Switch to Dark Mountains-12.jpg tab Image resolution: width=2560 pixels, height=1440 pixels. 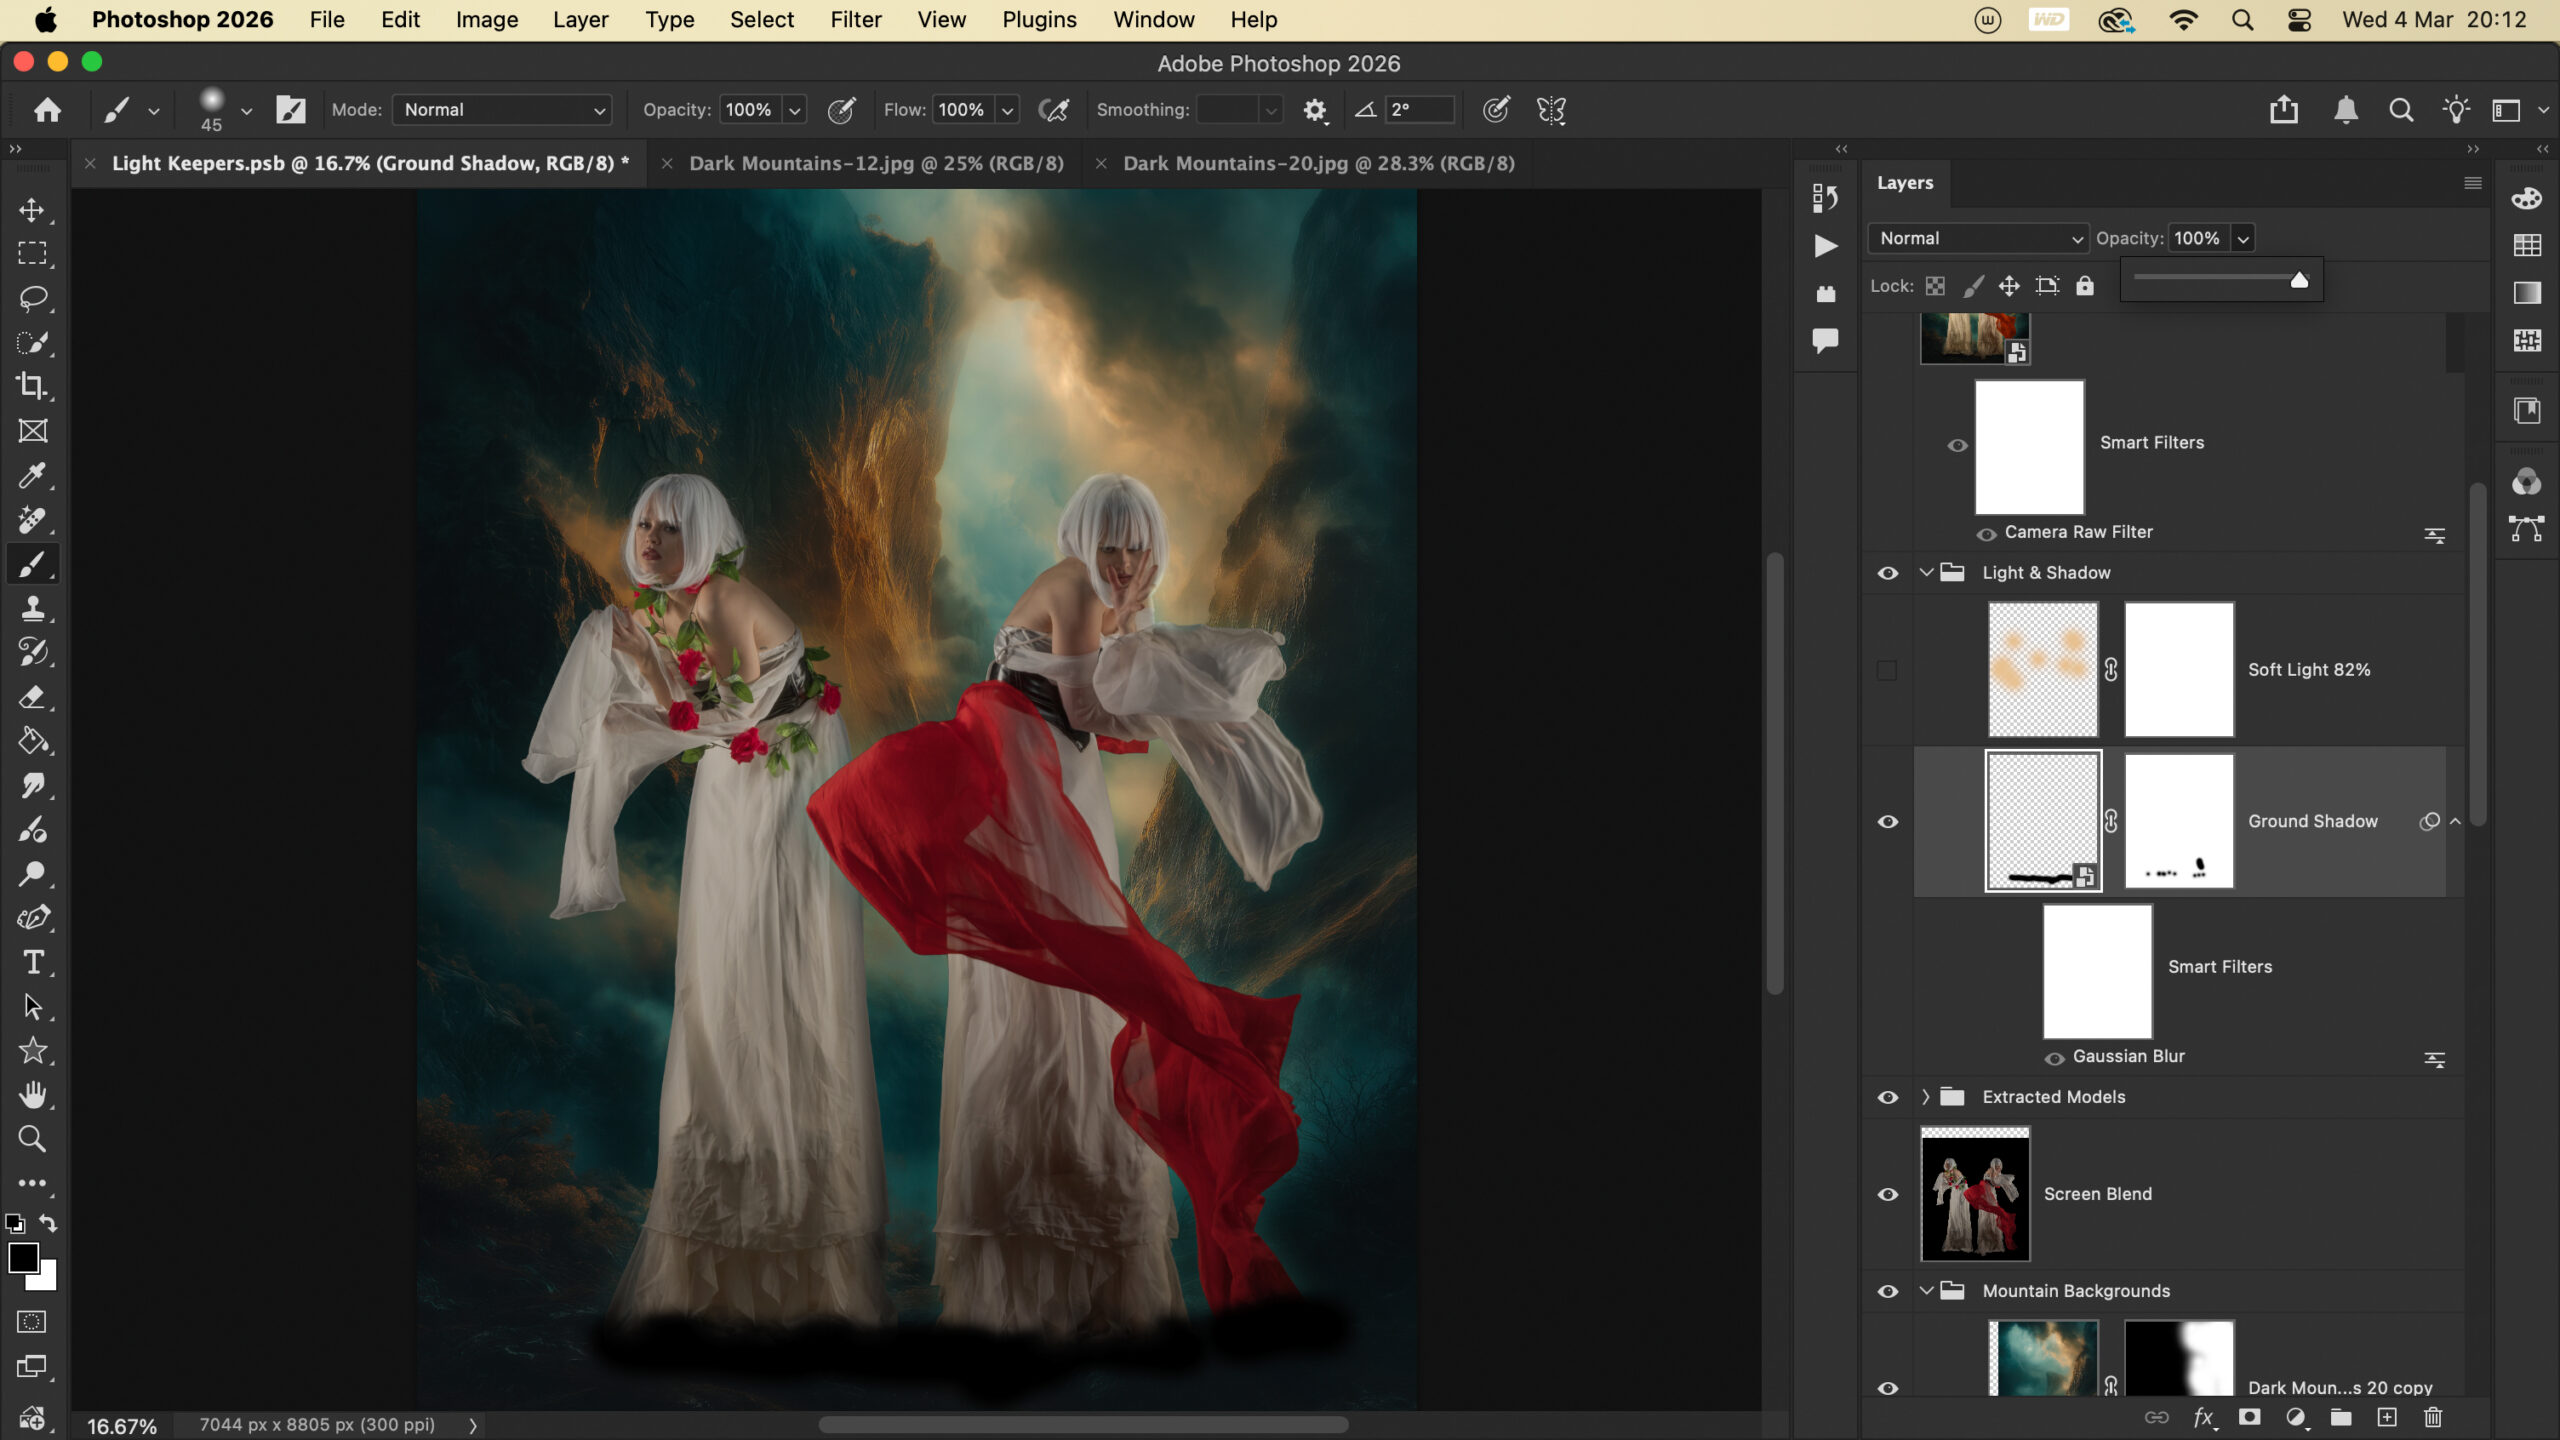point(876,163)
